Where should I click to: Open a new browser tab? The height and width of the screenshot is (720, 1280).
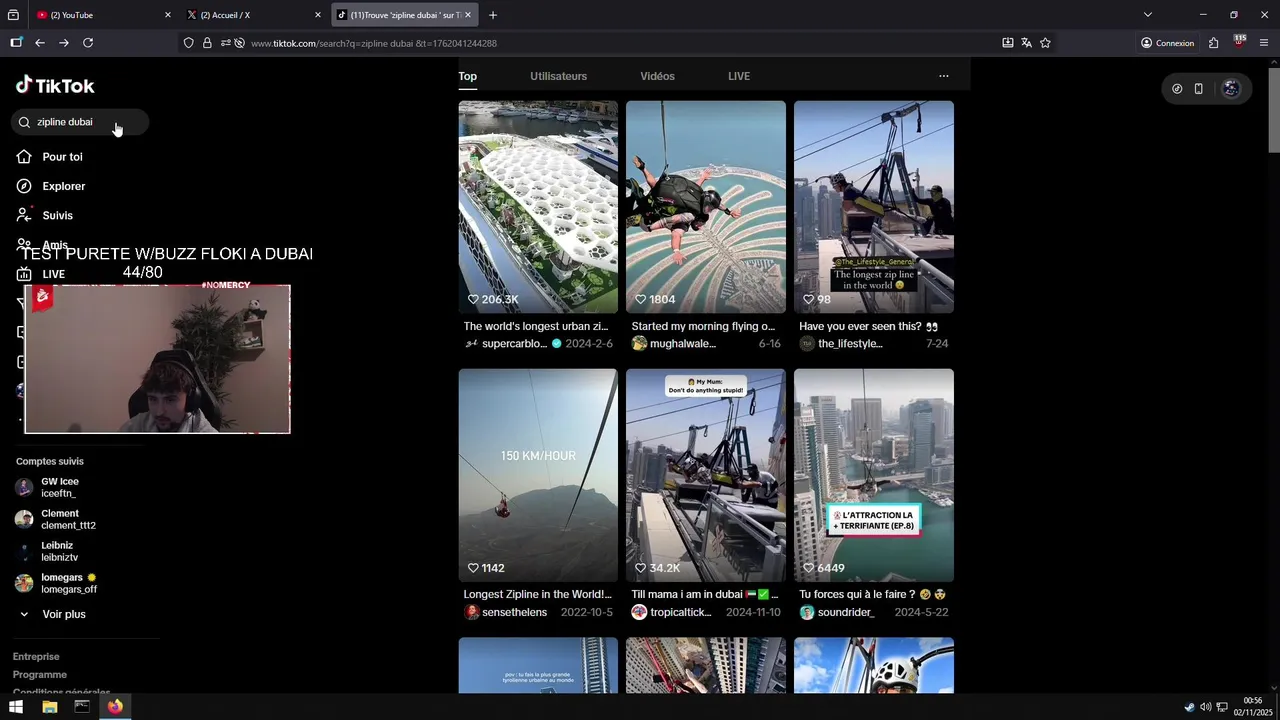(493, 15)
